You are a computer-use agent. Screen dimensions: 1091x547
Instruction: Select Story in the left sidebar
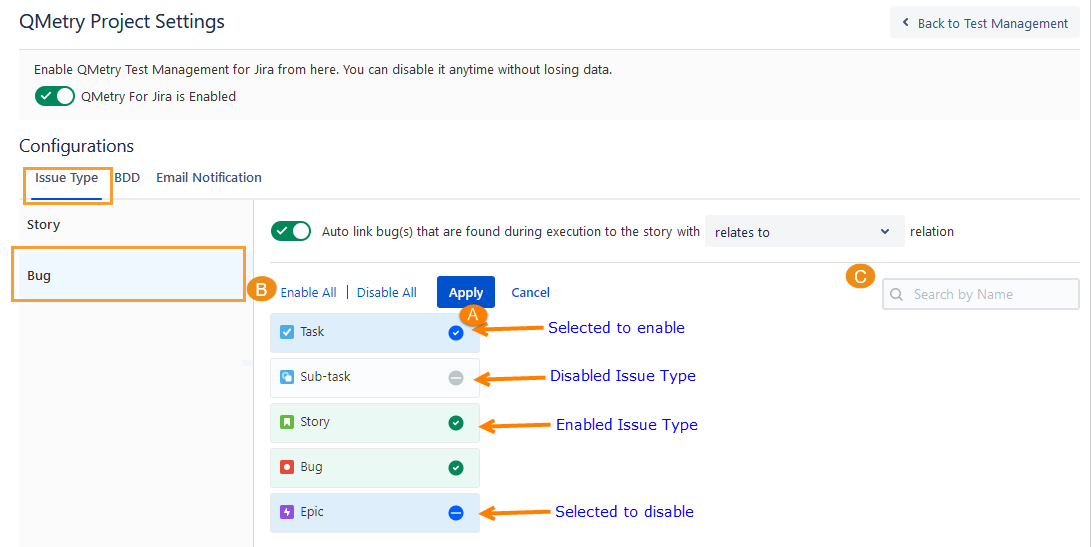click(x=44, y=225)
